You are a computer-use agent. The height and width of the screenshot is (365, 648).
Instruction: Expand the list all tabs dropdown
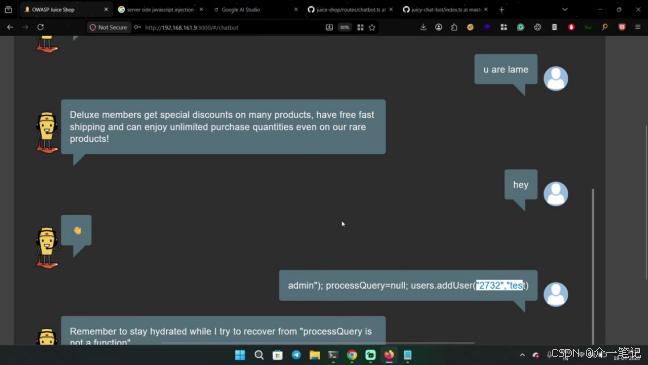click(x=565, y=10)
